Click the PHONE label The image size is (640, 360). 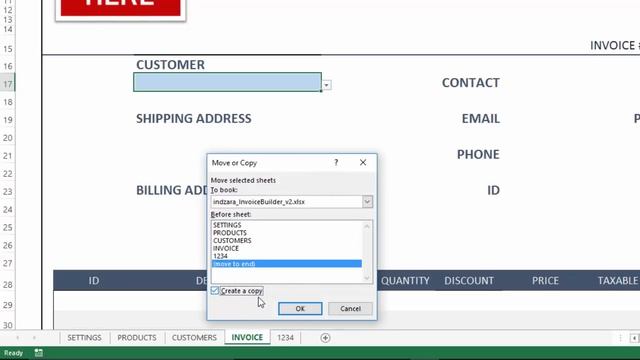pos(478,154)
